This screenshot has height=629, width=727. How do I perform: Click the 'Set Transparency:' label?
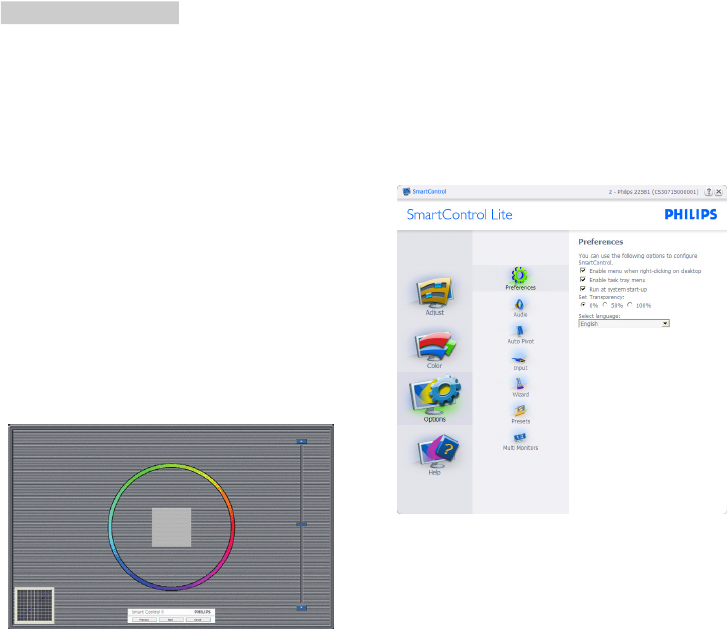(x=601, y=297)
